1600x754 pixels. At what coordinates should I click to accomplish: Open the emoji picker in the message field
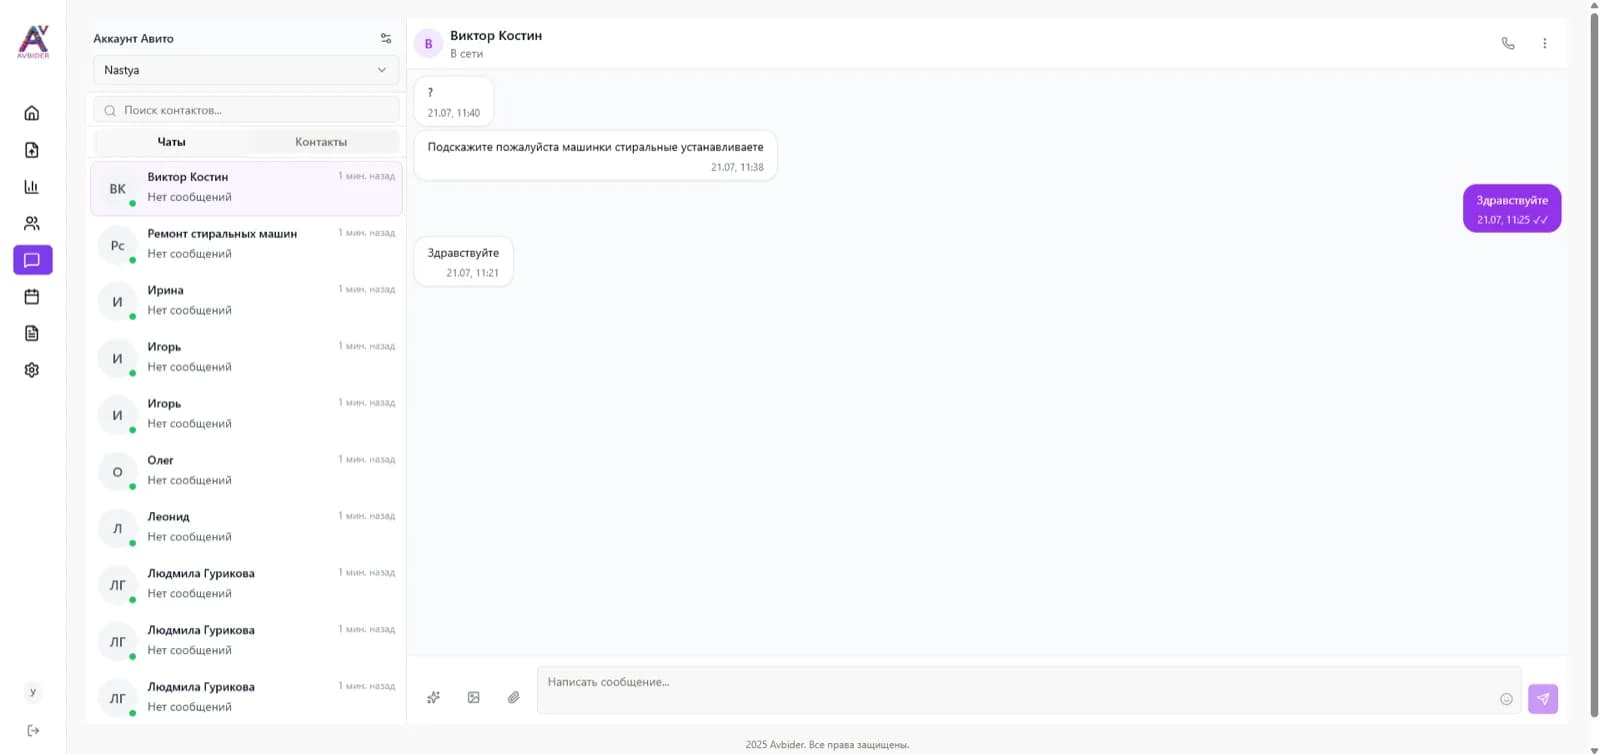pos(1506,699)
